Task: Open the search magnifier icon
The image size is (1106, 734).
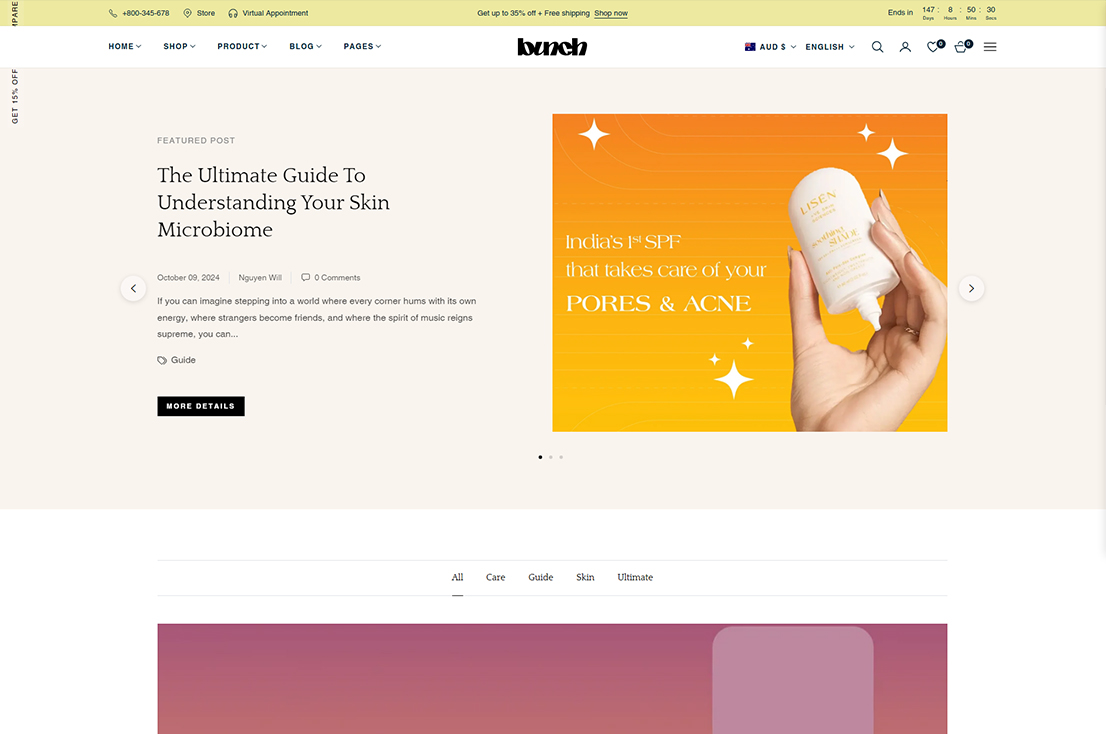Action: 877,47
